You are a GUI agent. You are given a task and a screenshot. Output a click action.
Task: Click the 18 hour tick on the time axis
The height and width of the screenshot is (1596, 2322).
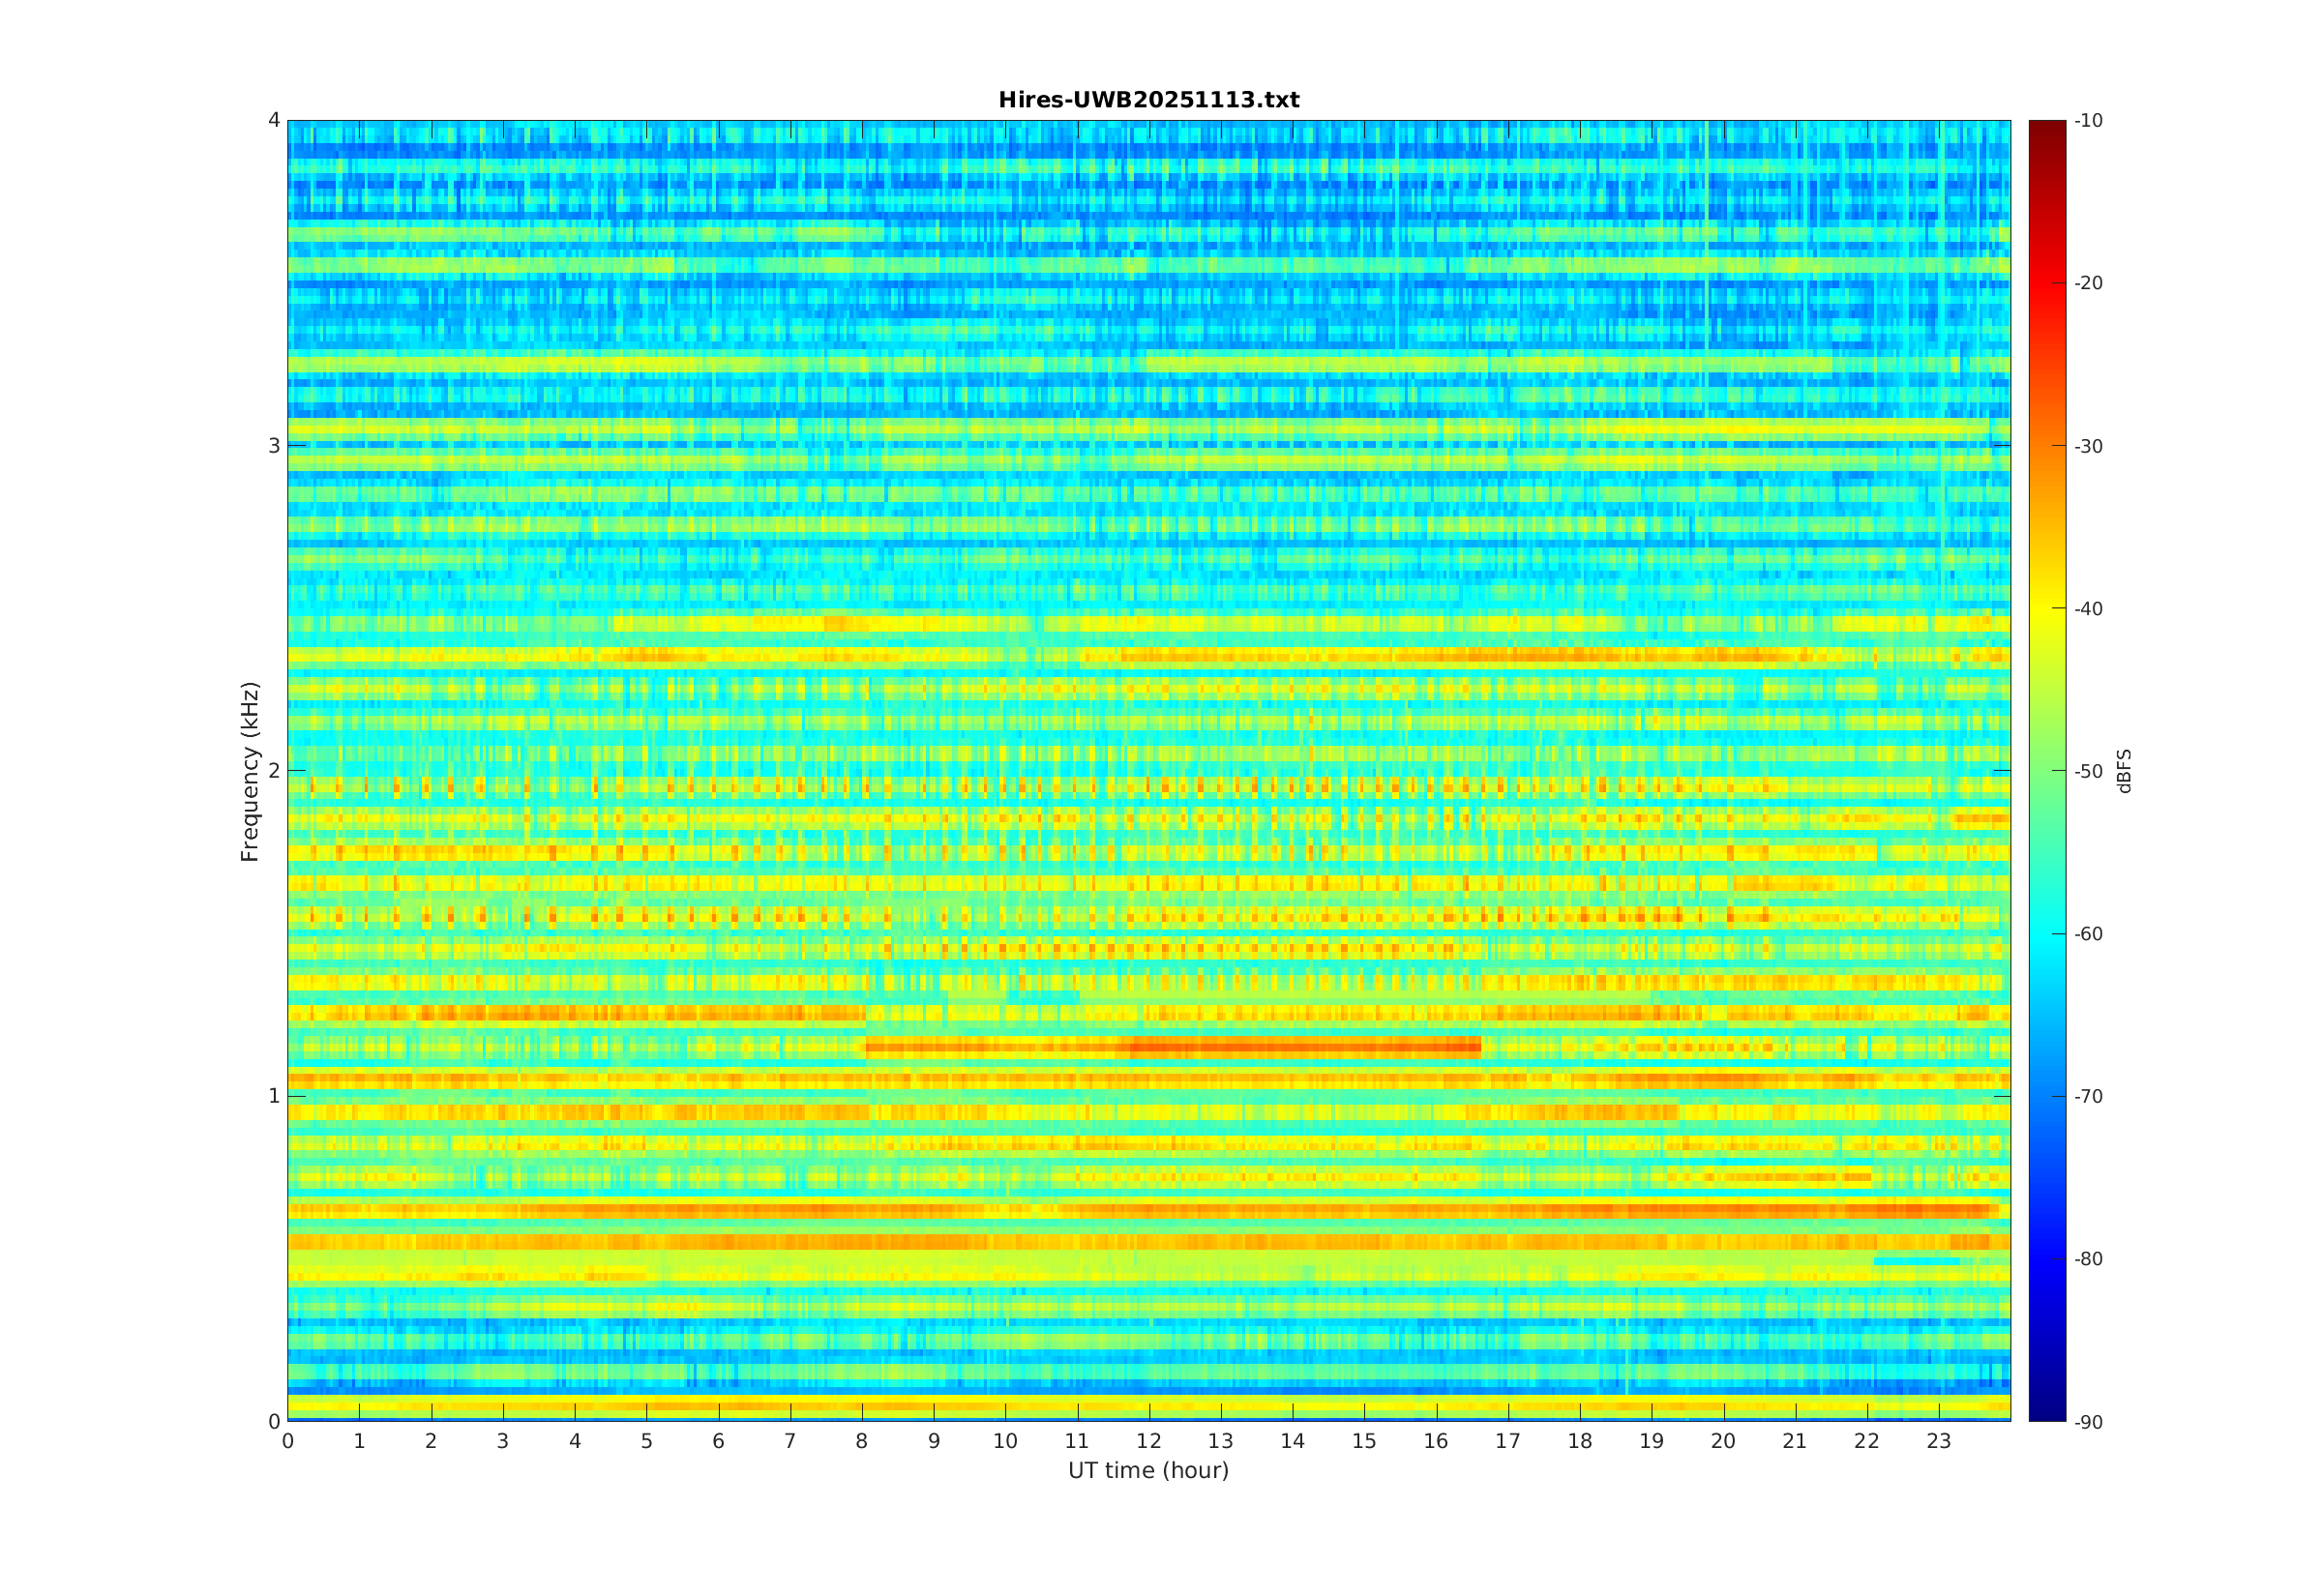1580,1441
